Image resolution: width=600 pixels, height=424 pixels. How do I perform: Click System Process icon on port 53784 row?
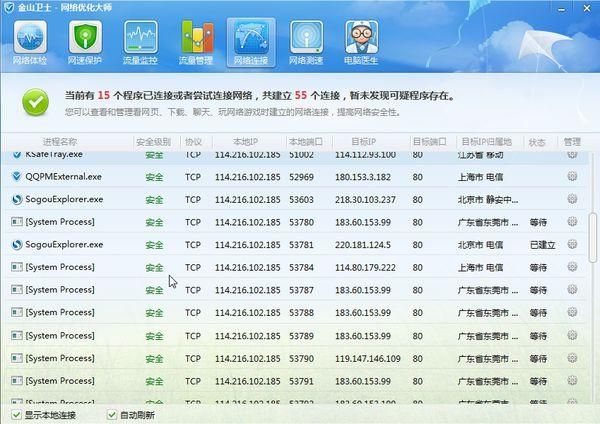(16, 267)
